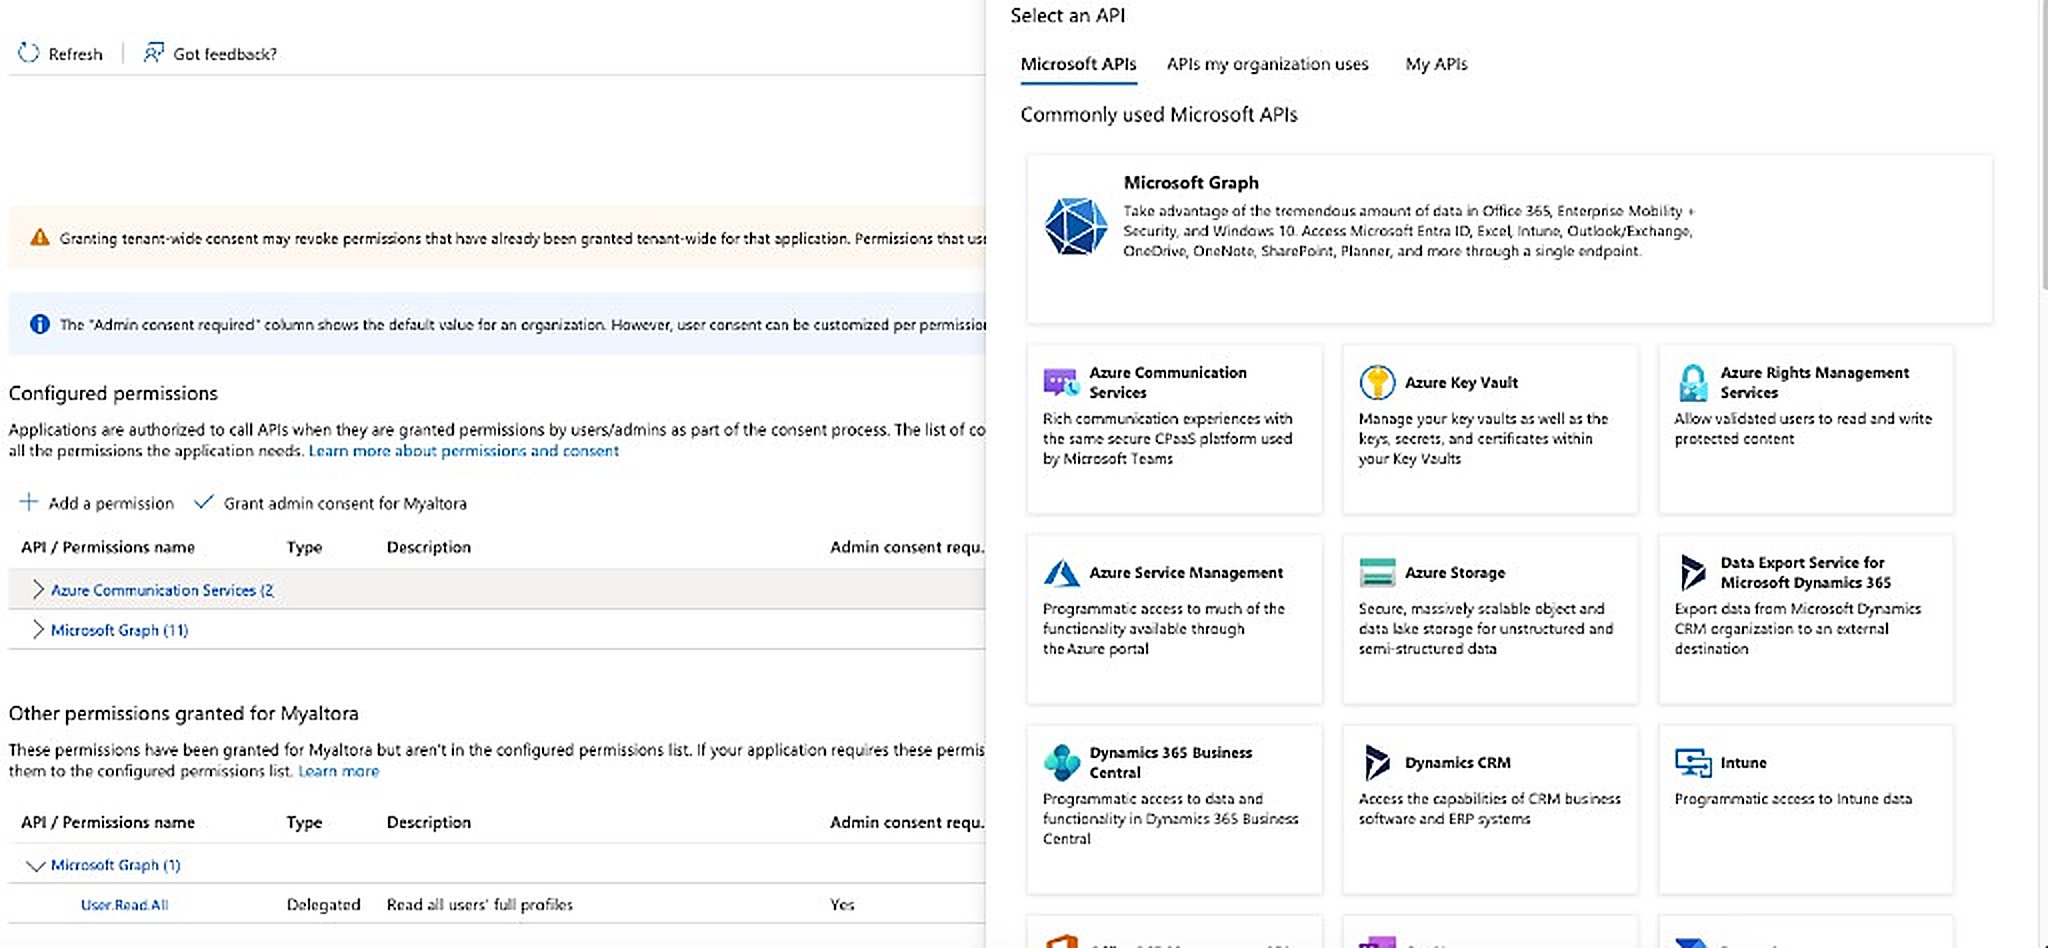Click API / Permissions name header in Other permissions table
Screen dimensions: 2048x948
(x=108, y=822)
